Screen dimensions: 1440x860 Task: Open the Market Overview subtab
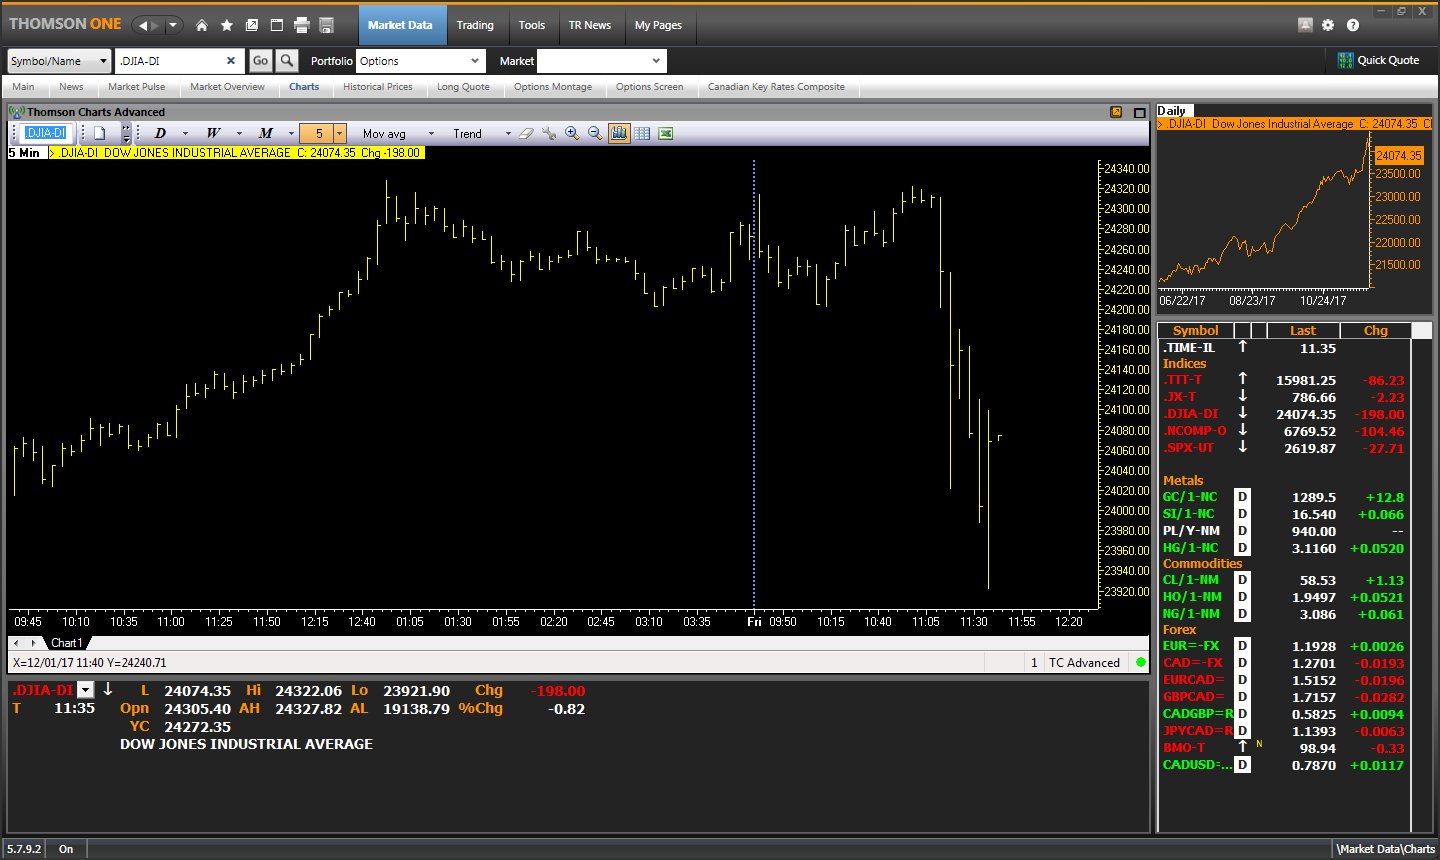point(228,87)
